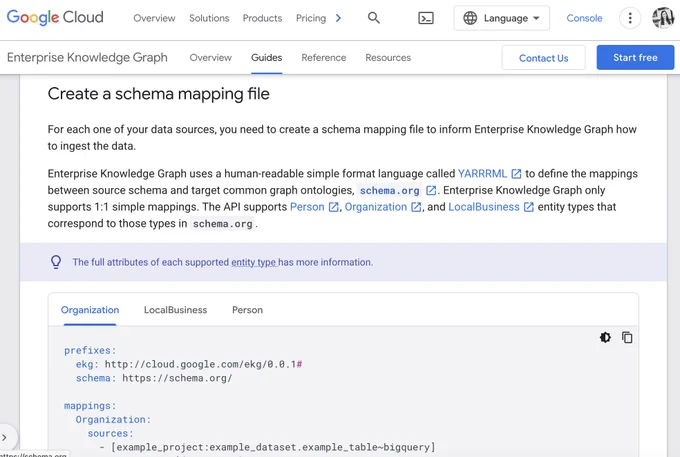Select the Organization code tab
680x457 pixels.
coord(90,310)
